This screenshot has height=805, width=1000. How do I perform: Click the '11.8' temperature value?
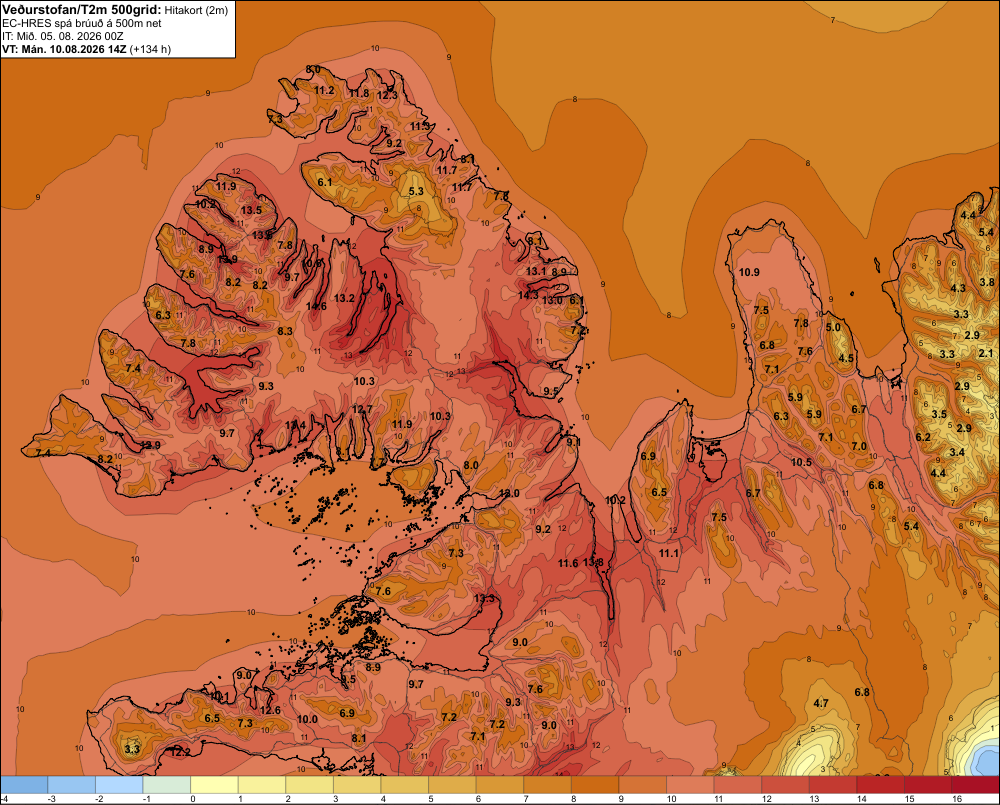[x=359, y=93]
